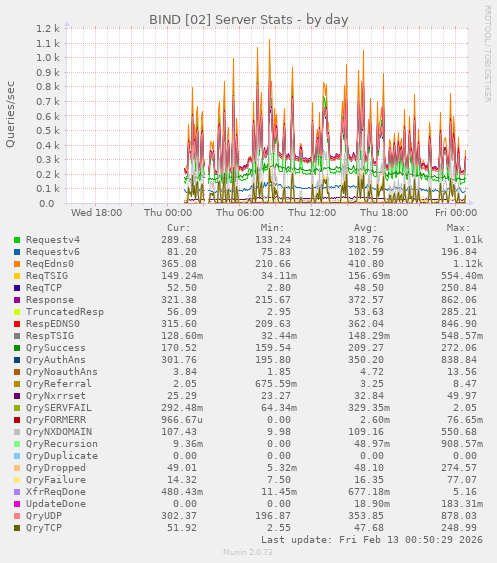Click the brown QryNoauthAns legend swatch
The image size is (497, 563).
pos(17,372)
